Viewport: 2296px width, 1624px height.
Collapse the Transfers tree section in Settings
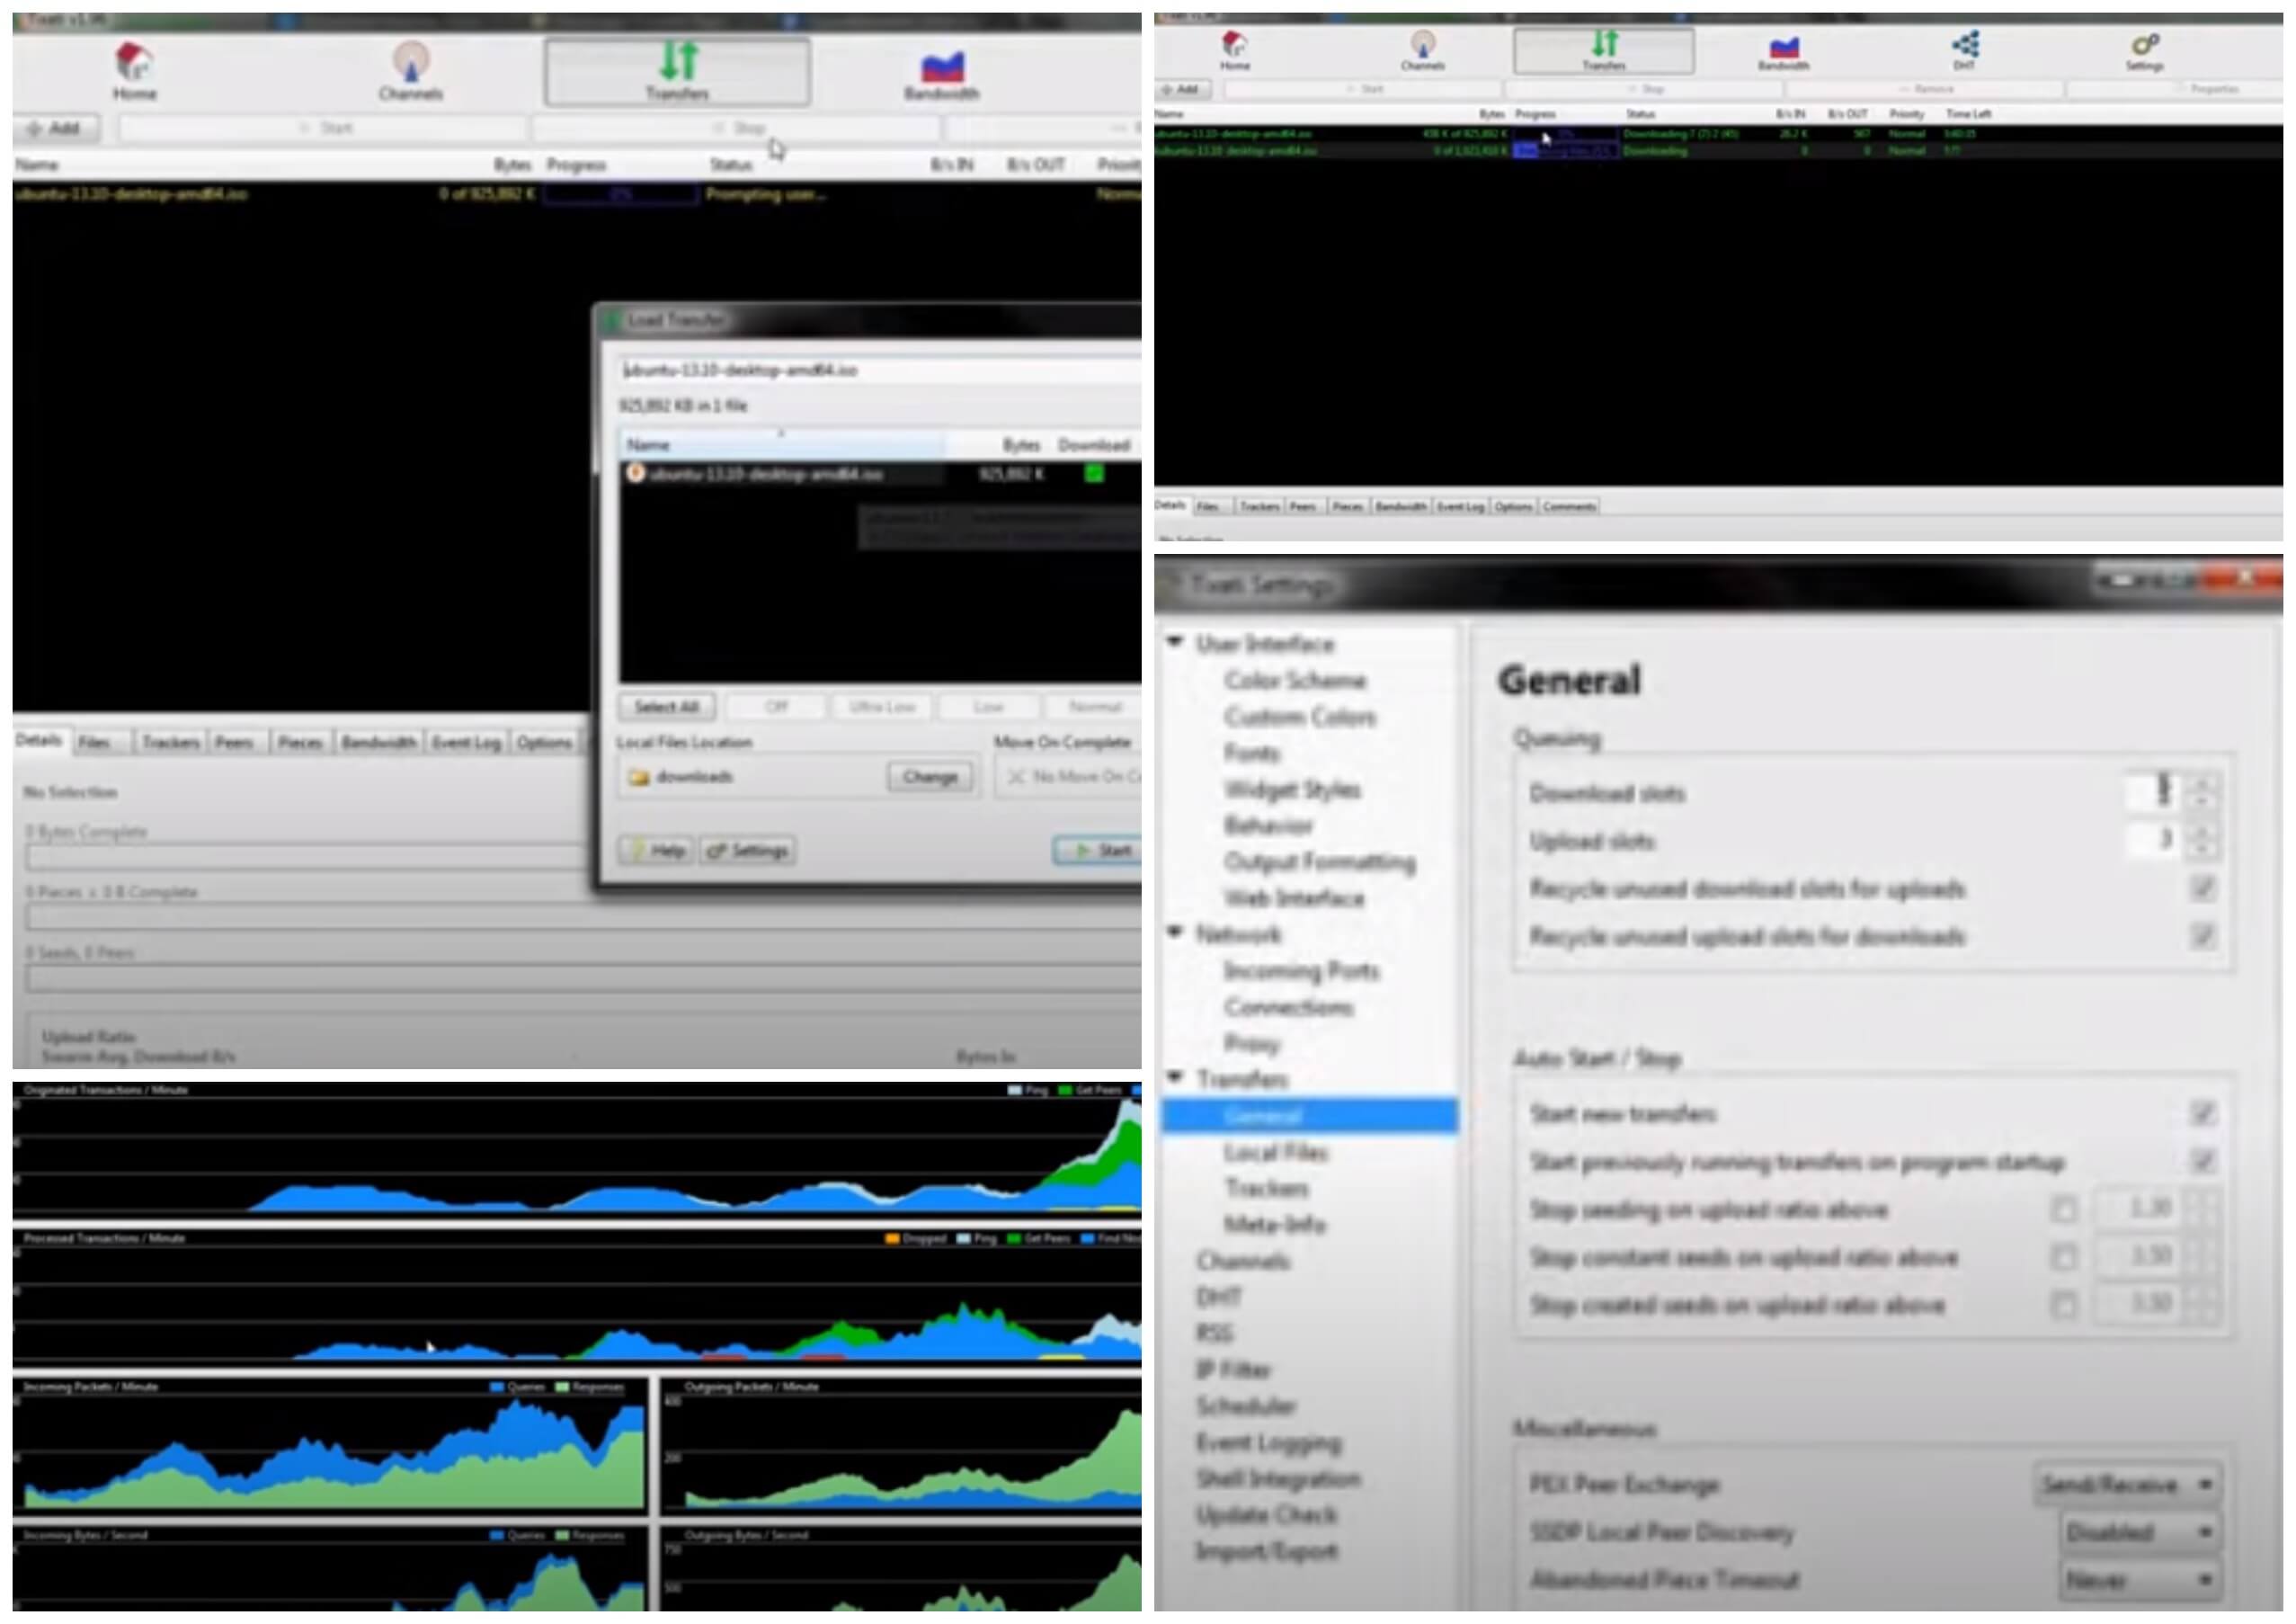click(x=1176, y=1077)
